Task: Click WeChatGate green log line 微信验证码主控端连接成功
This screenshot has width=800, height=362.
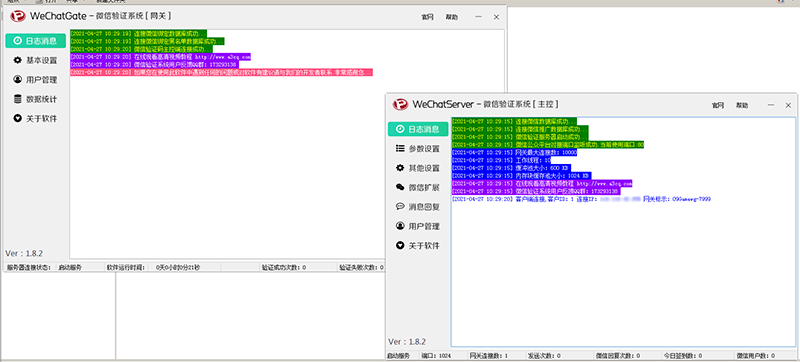Action: [141, 49]
